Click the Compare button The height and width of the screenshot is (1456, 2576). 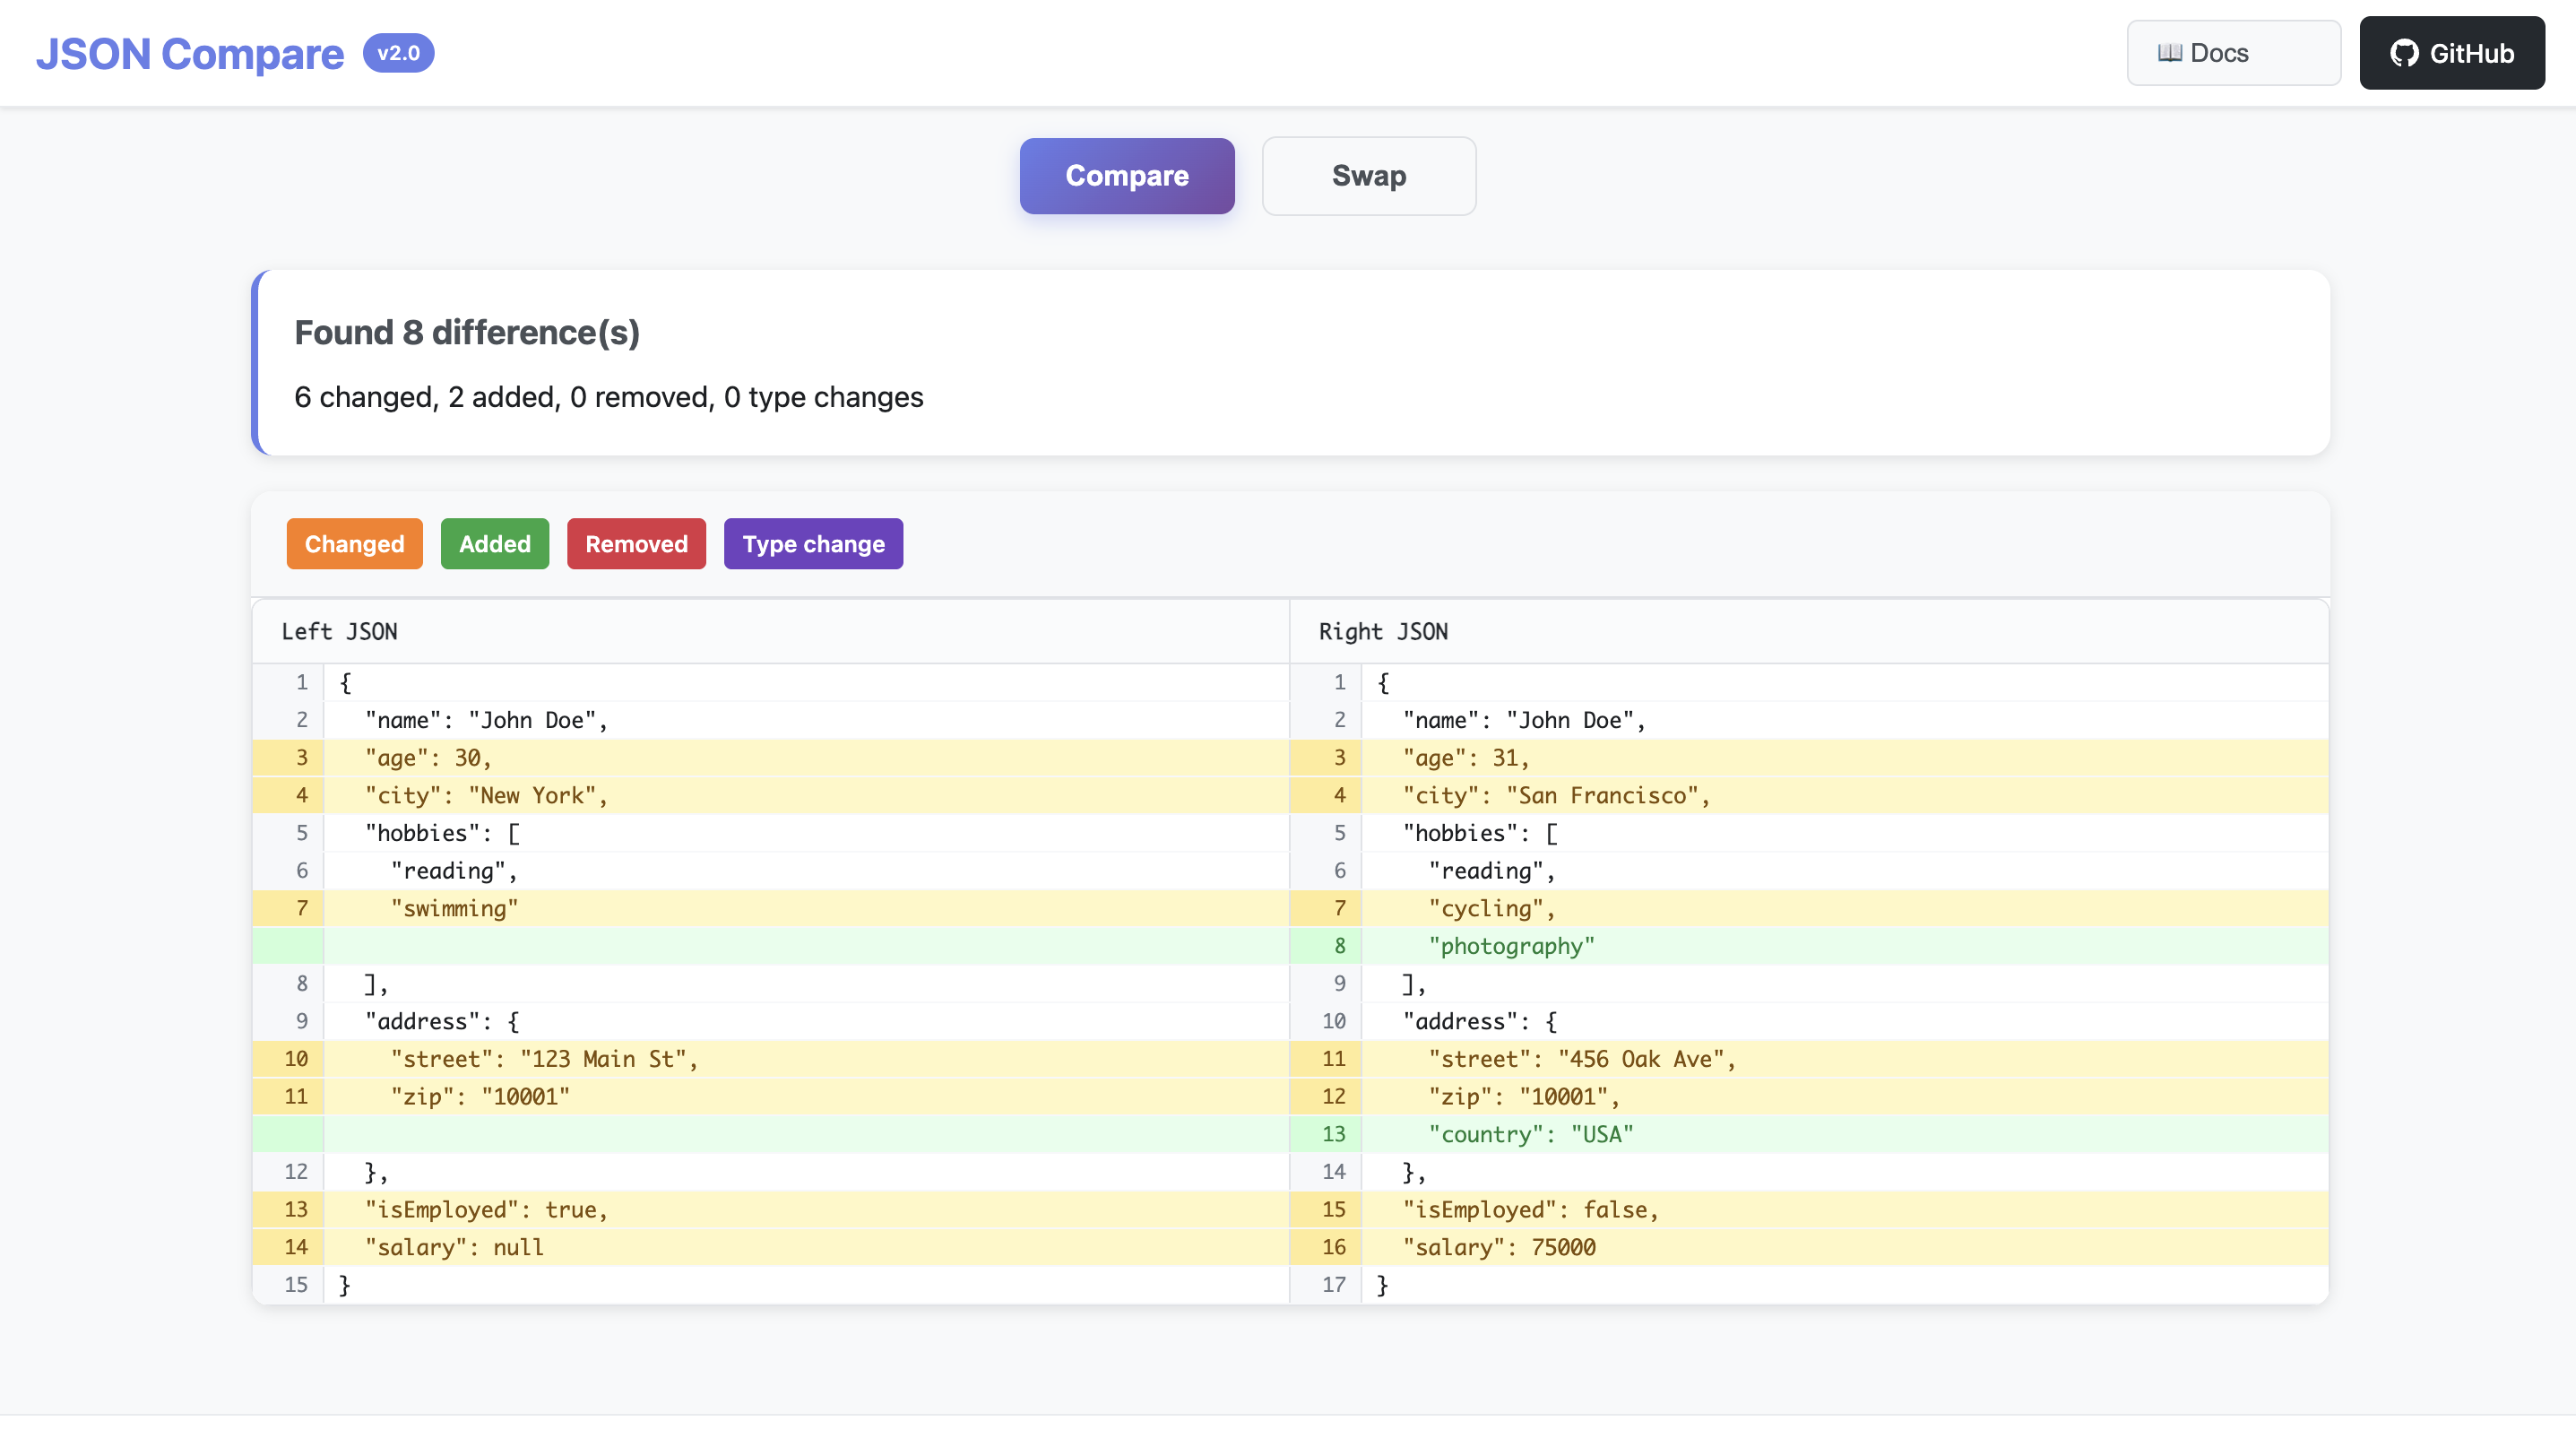pos(1127,176)
